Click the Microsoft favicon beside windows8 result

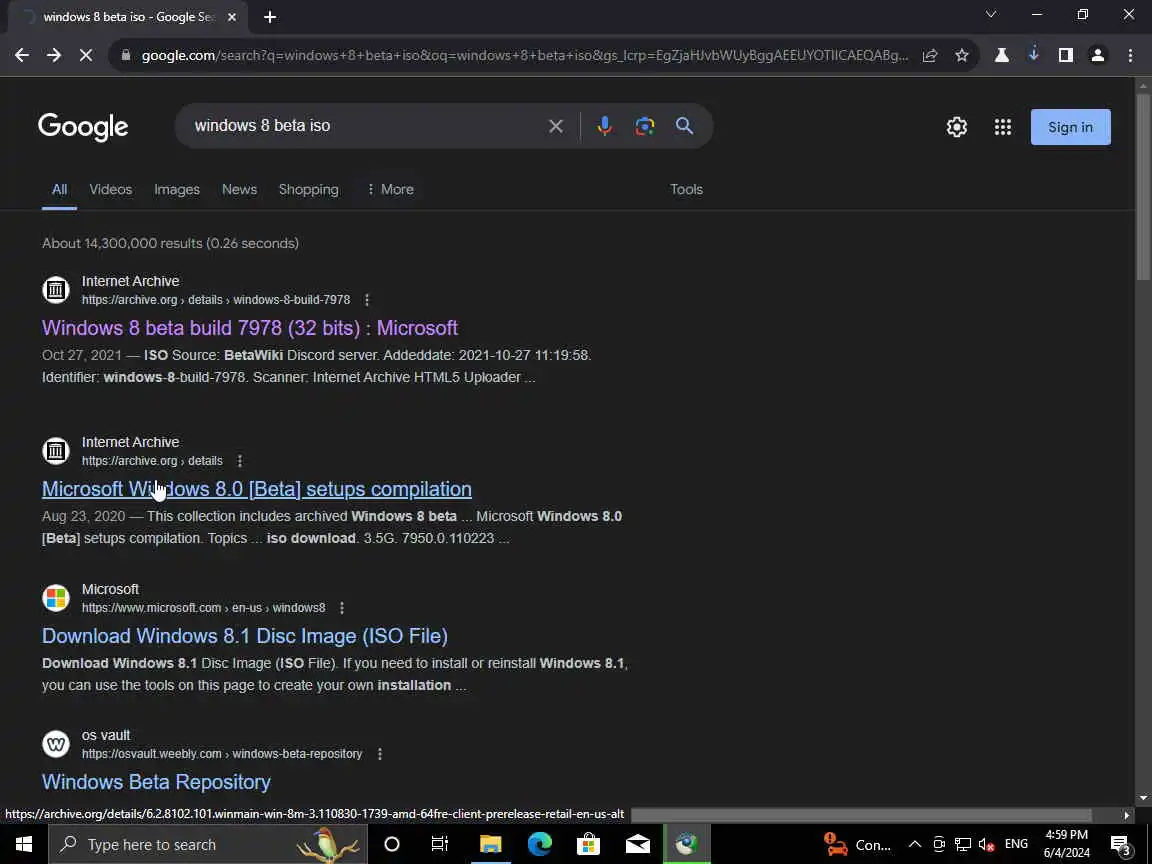click(56, 597)
